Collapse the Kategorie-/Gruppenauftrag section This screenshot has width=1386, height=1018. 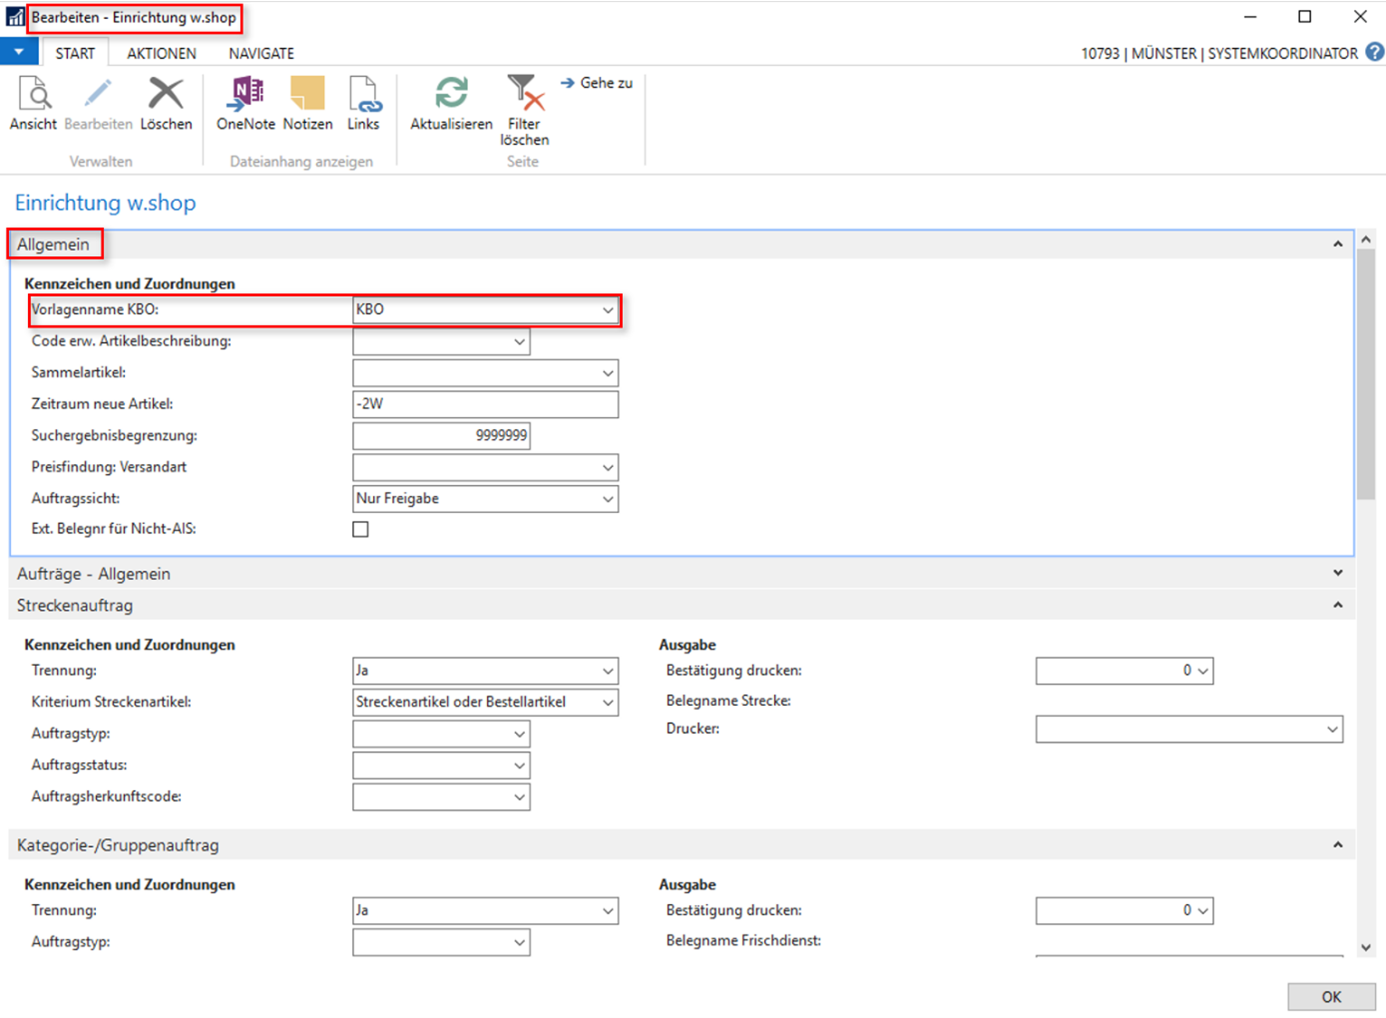(1338, 845)
